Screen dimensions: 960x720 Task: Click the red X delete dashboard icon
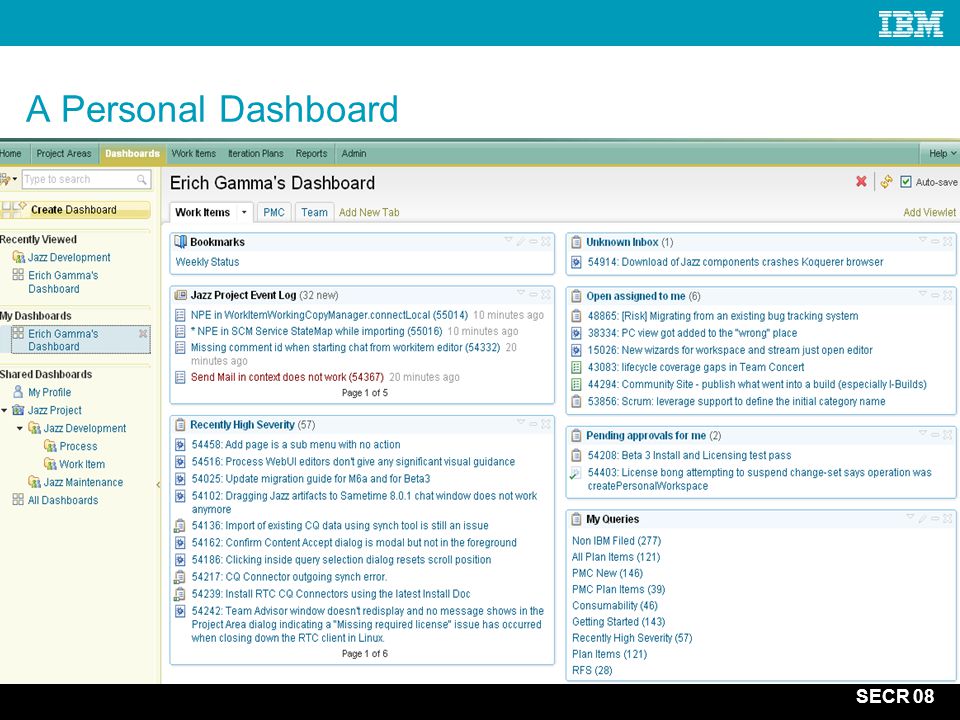click(x=861, y=181)
